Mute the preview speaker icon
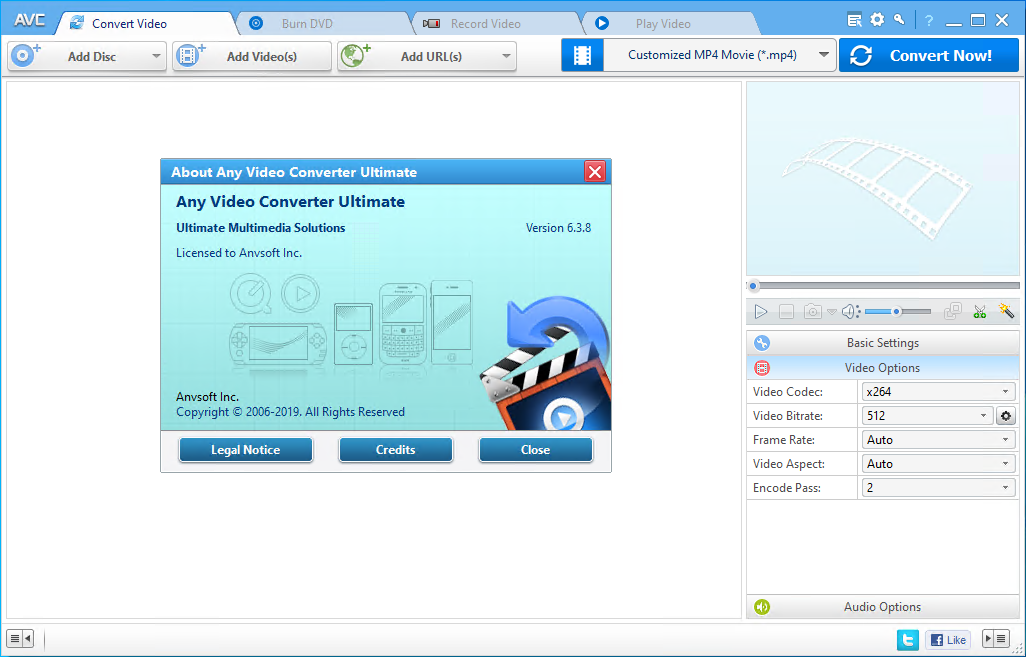Image resolution: width=1026 pixels, height=657 pixels. [851, 311]
